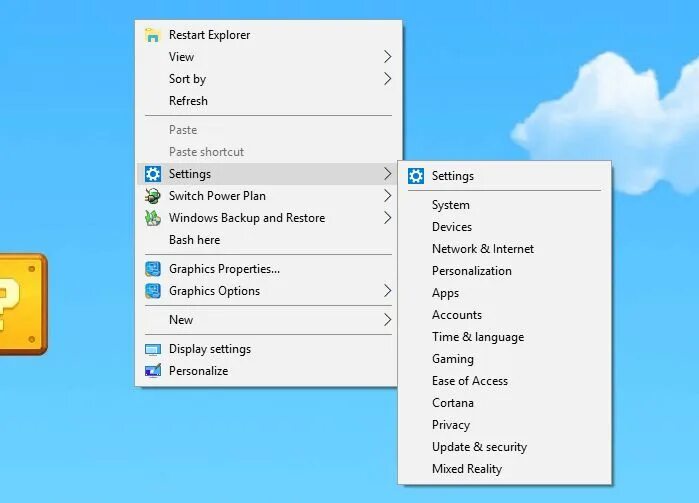
Task: Open the New menu entry
Action: click(x=267, y=320)
